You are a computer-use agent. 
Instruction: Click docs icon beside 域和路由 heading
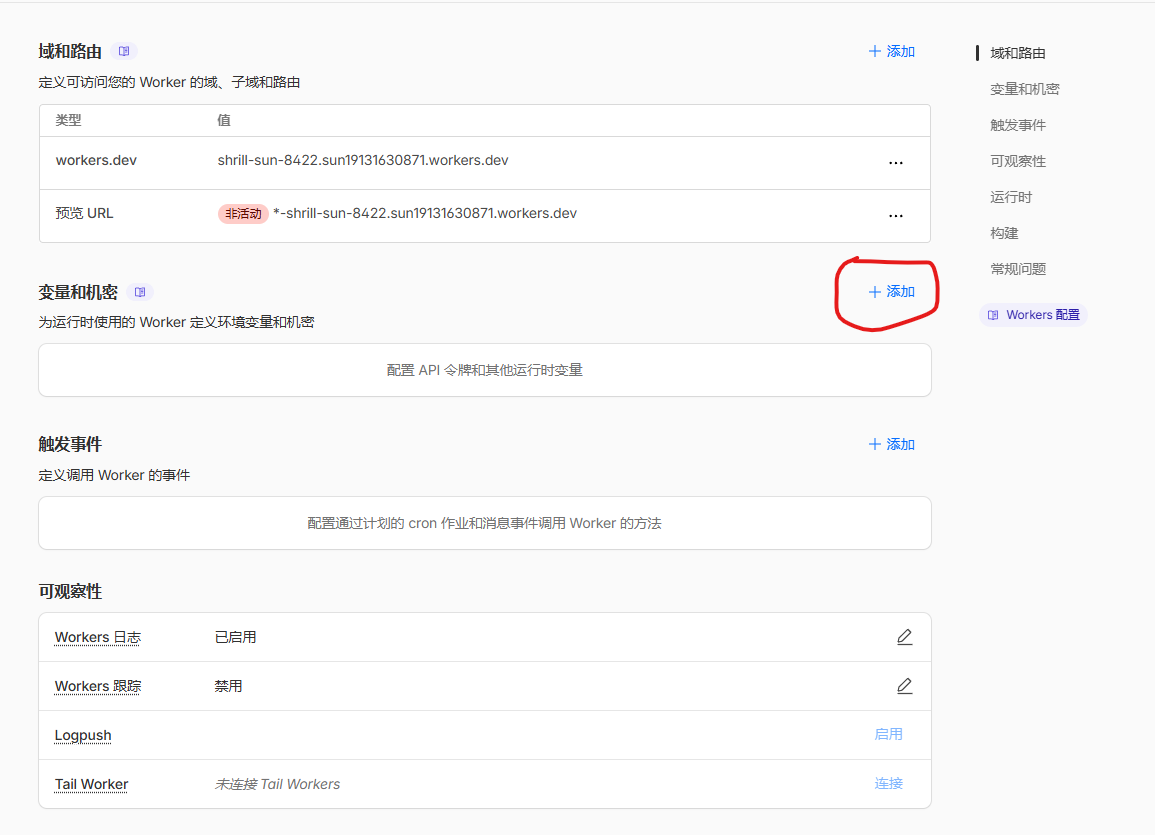click(124, 51)
